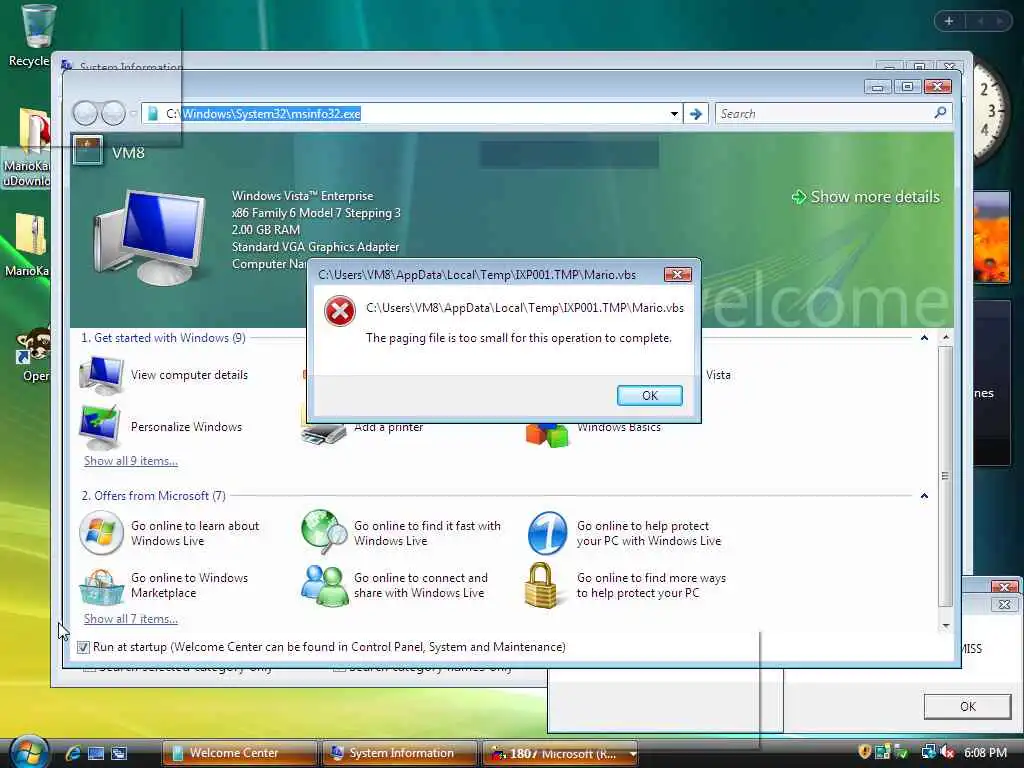Click the find it fast globe icon
The image size is (1024, 768).
coord(325,532)
